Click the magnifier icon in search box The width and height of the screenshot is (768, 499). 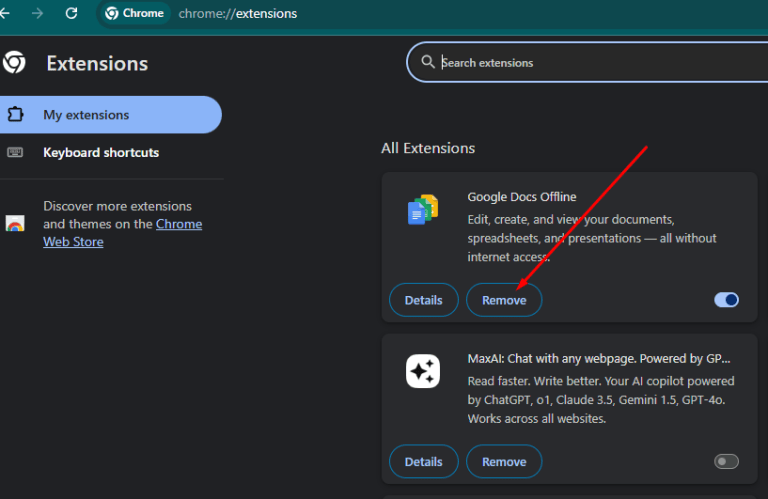click(x=428, y=62)
